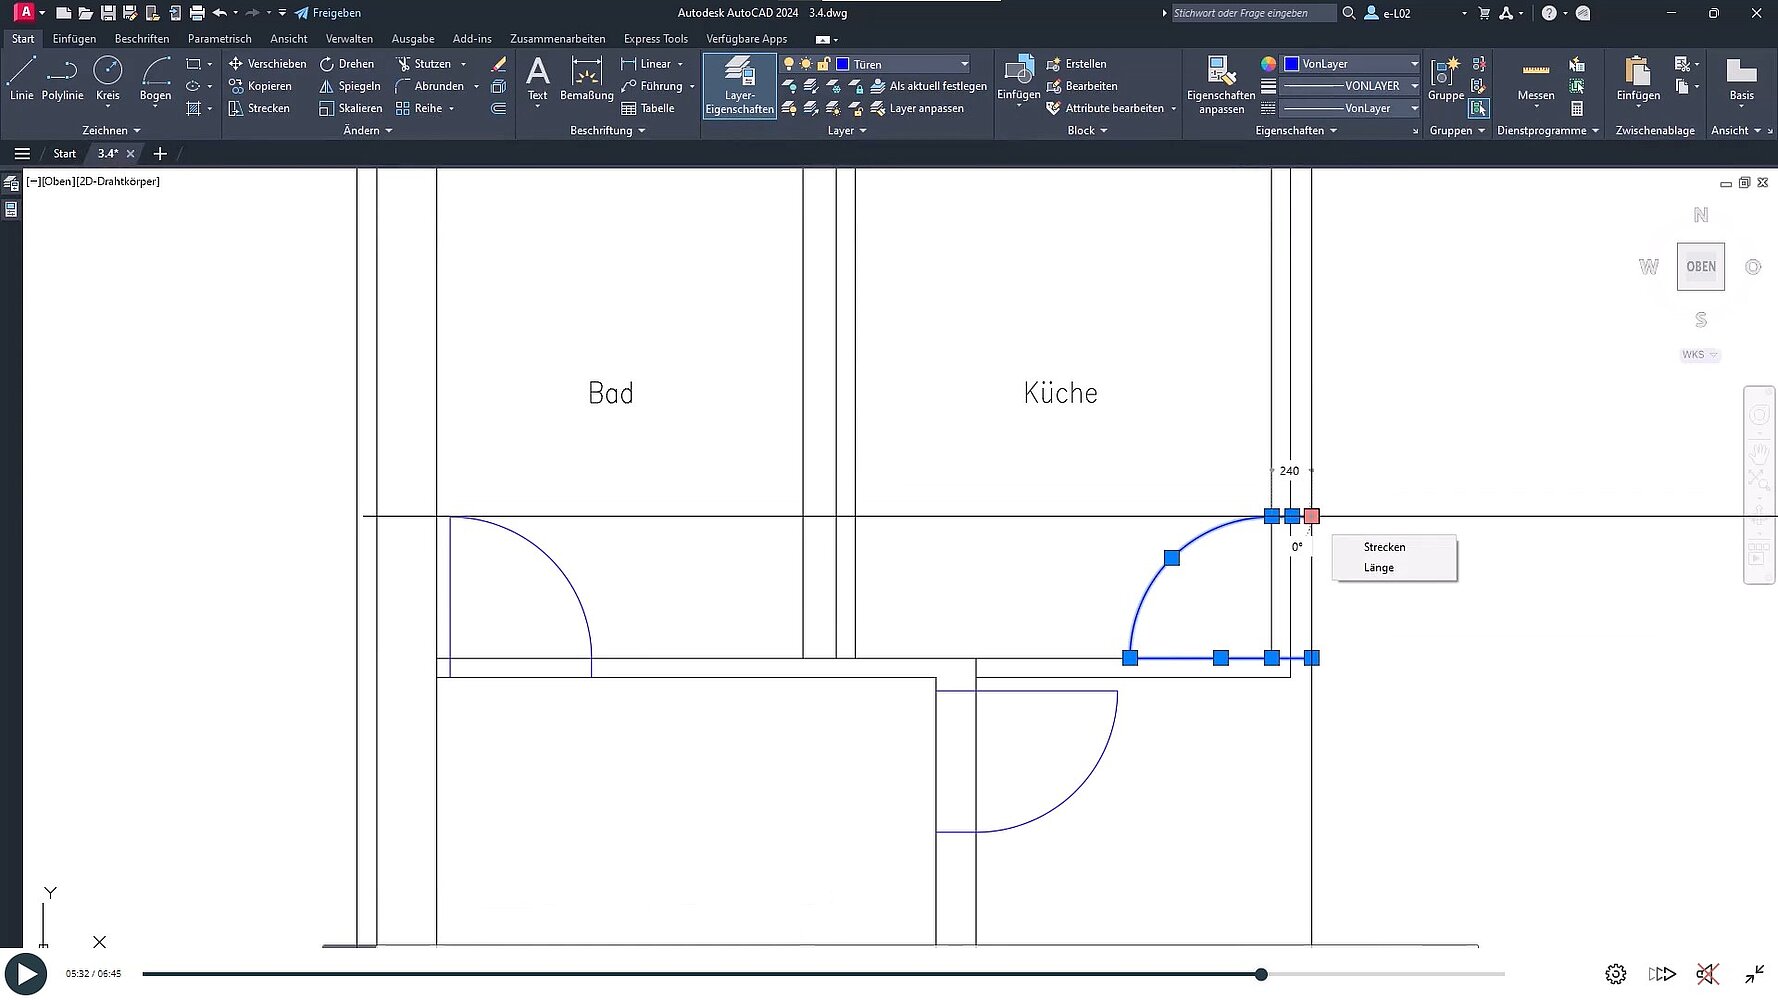Choose Länge from the grip menu

click(x=1379, y=568)
